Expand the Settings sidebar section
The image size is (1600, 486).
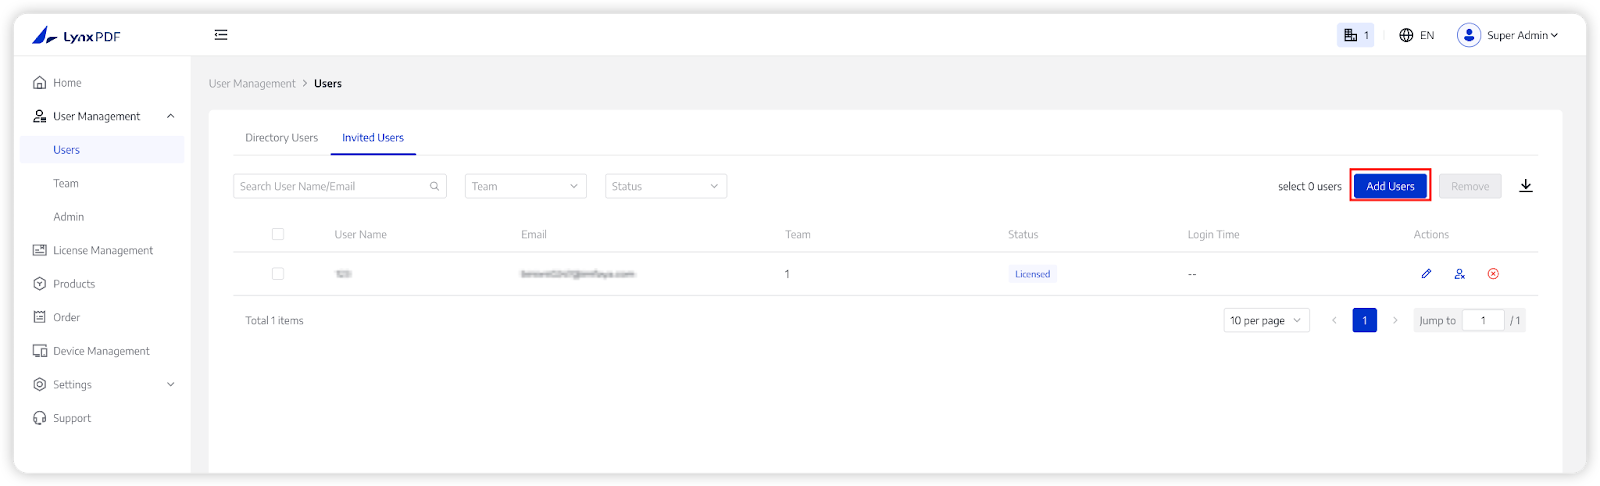click(170, 384)
